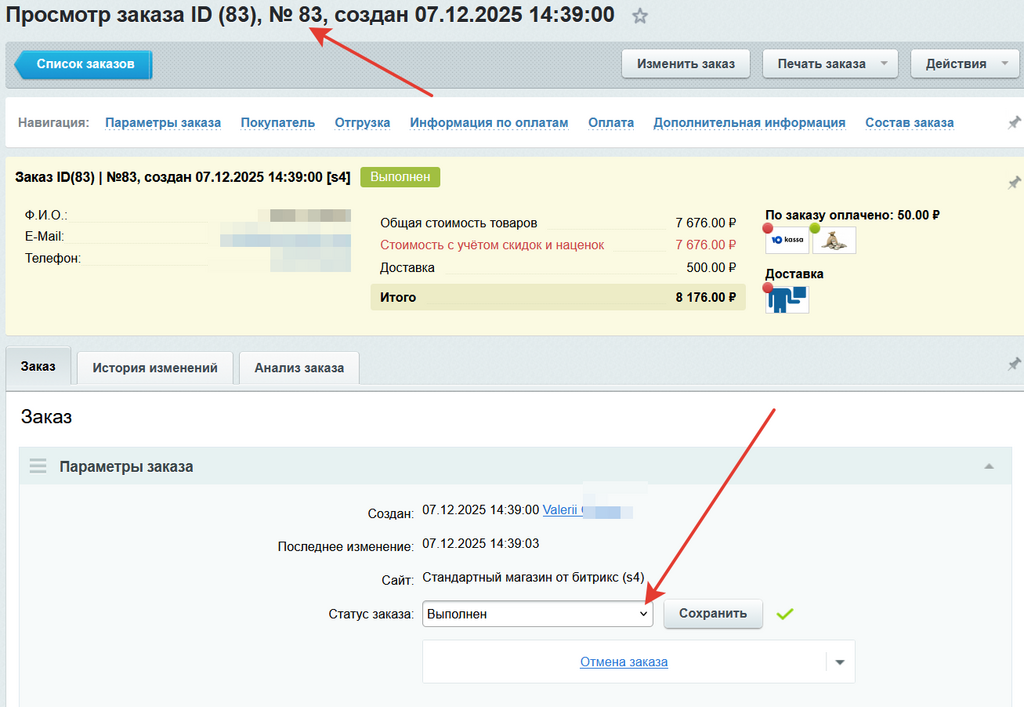Collapse the Параметры заказа section
The width and height of the screenshot is (1024, 707).
[989, 466]
